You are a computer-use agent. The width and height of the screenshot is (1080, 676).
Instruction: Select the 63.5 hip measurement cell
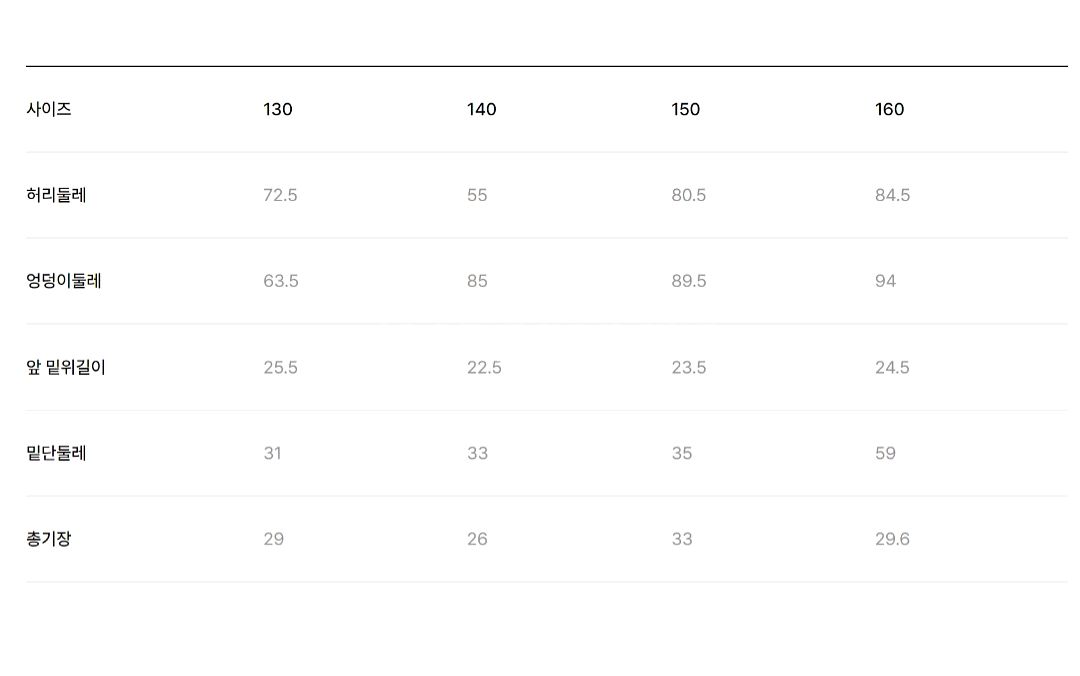pyautogui.click(x=281, y=281)
